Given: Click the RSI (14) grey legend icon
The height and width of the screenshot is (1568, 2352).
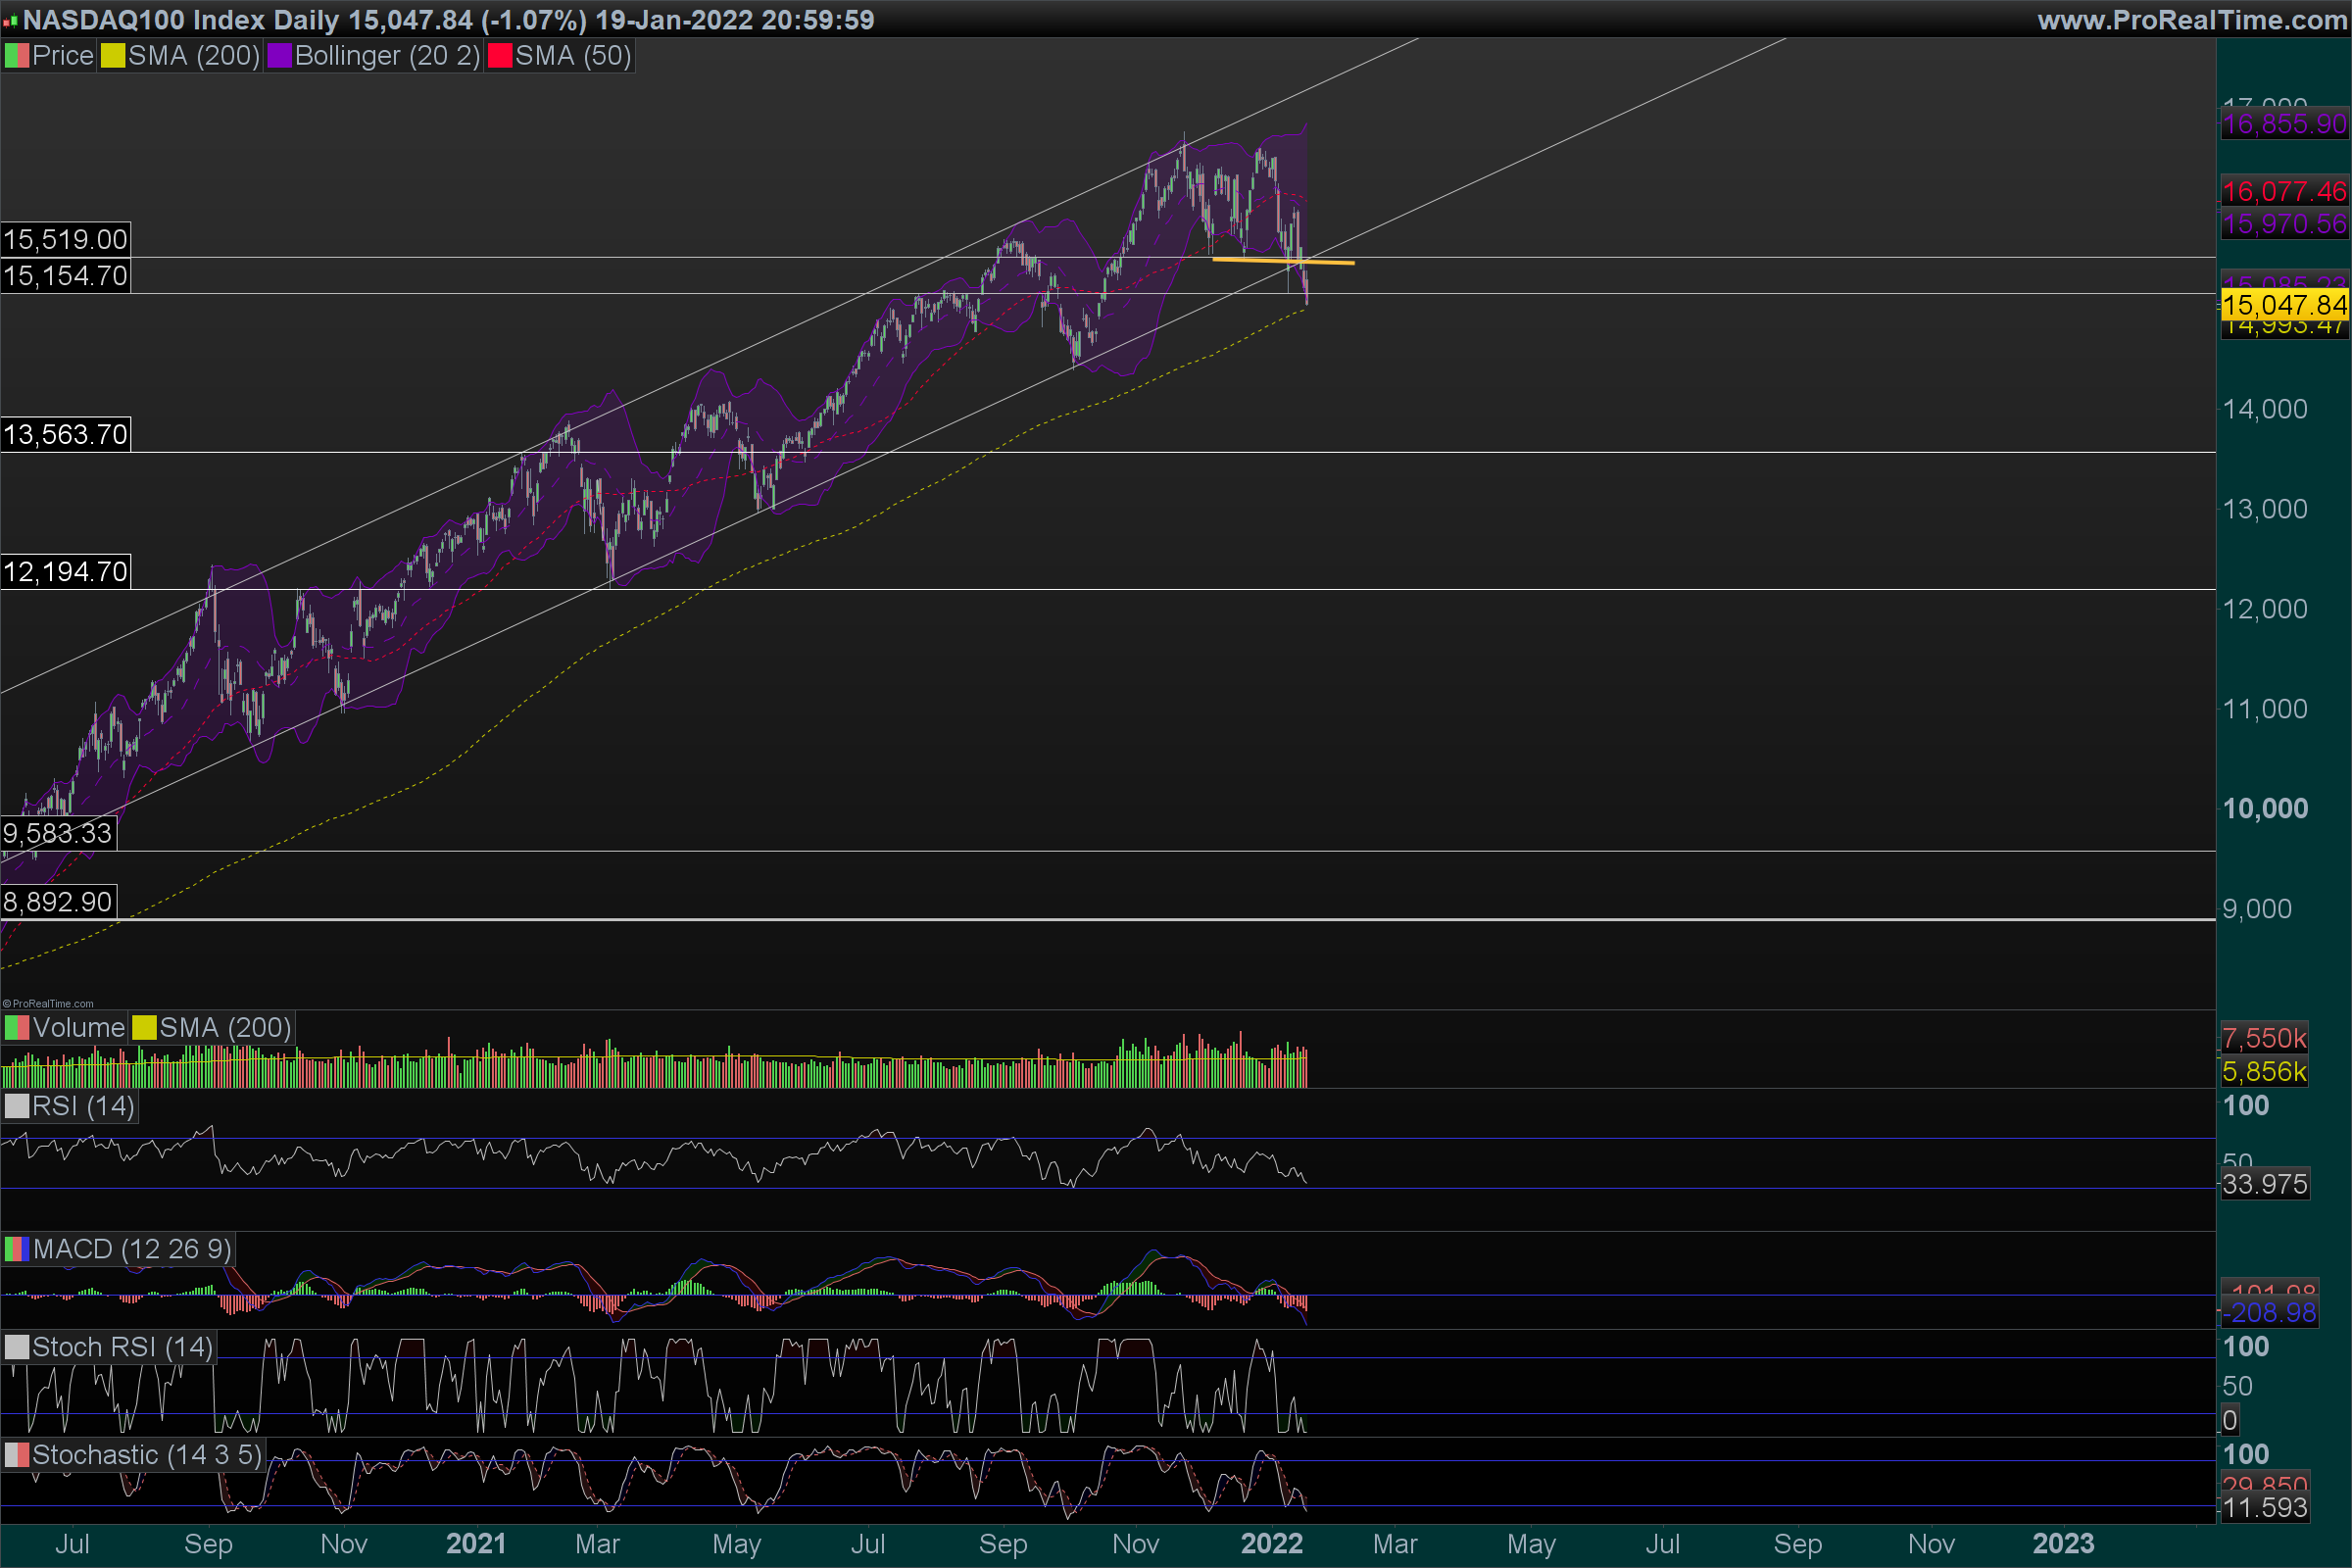Looking at the screenshot, I should click(x=16, y=1106).
